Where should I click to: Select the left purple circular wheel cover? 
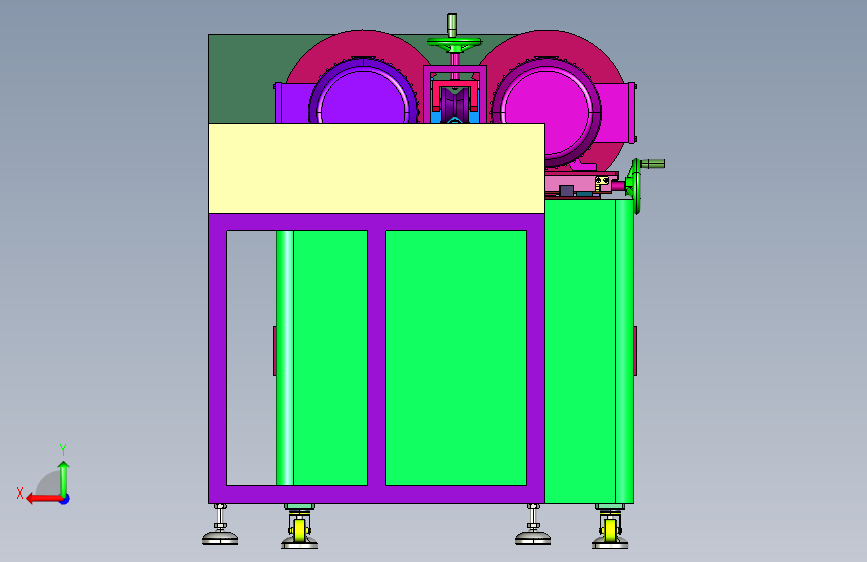pos(363,94)
